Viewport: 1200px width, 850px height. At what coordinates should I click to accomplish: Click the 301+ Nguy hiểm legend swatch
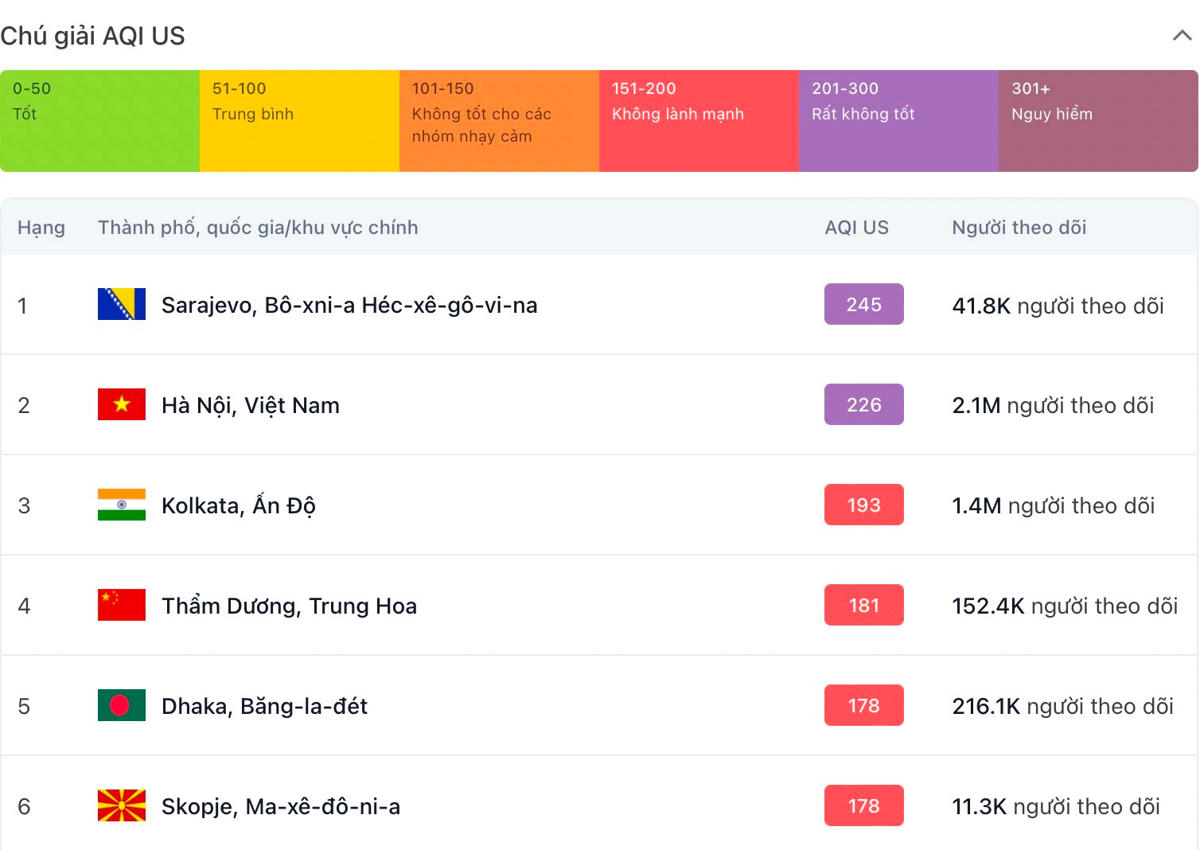tap(1097, 121)
